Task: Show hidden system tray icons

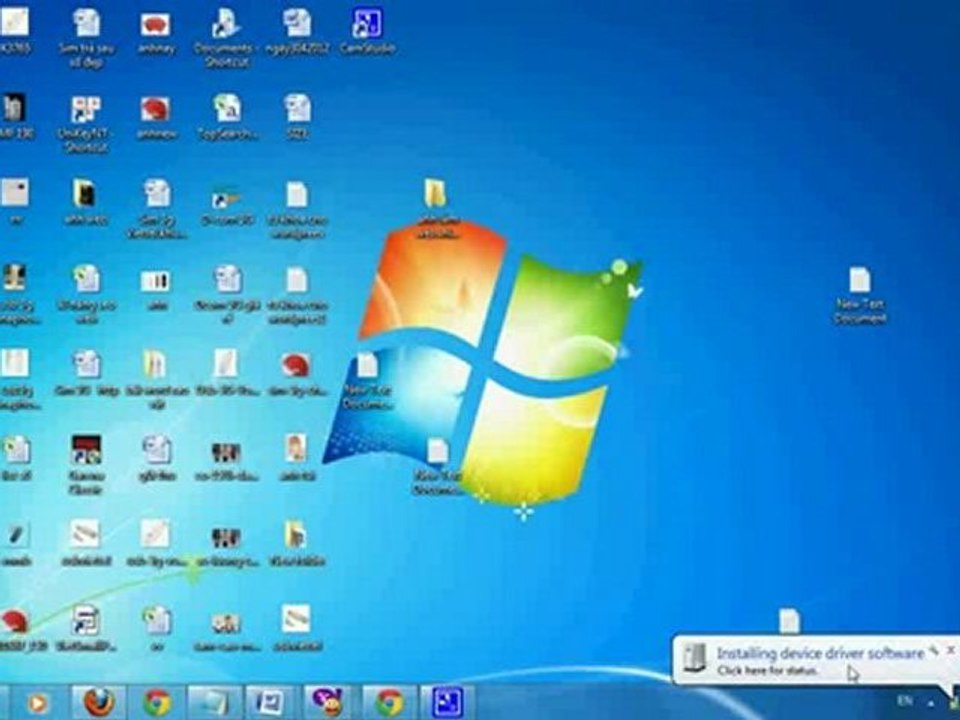Action: (x=931, y=703)
